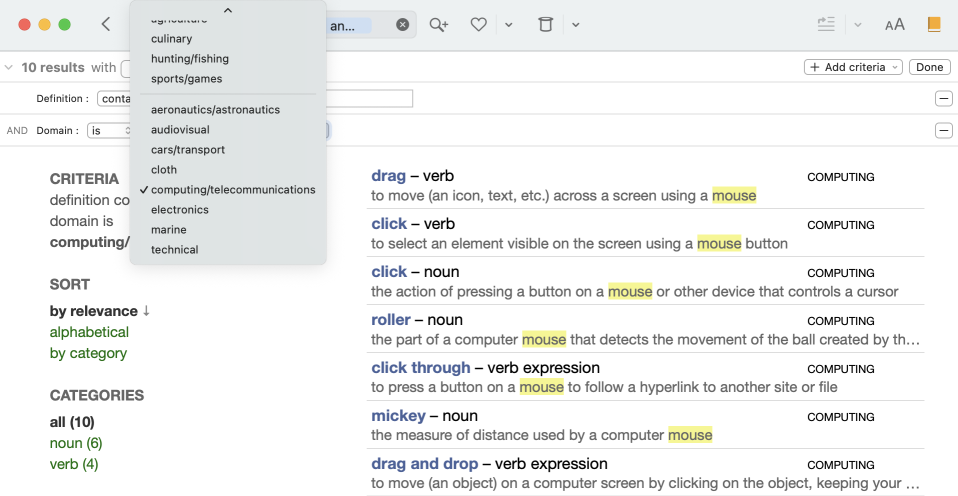Click the back navigation arrow
Screen dimensions: 958x496
click(x=106, y=25)
